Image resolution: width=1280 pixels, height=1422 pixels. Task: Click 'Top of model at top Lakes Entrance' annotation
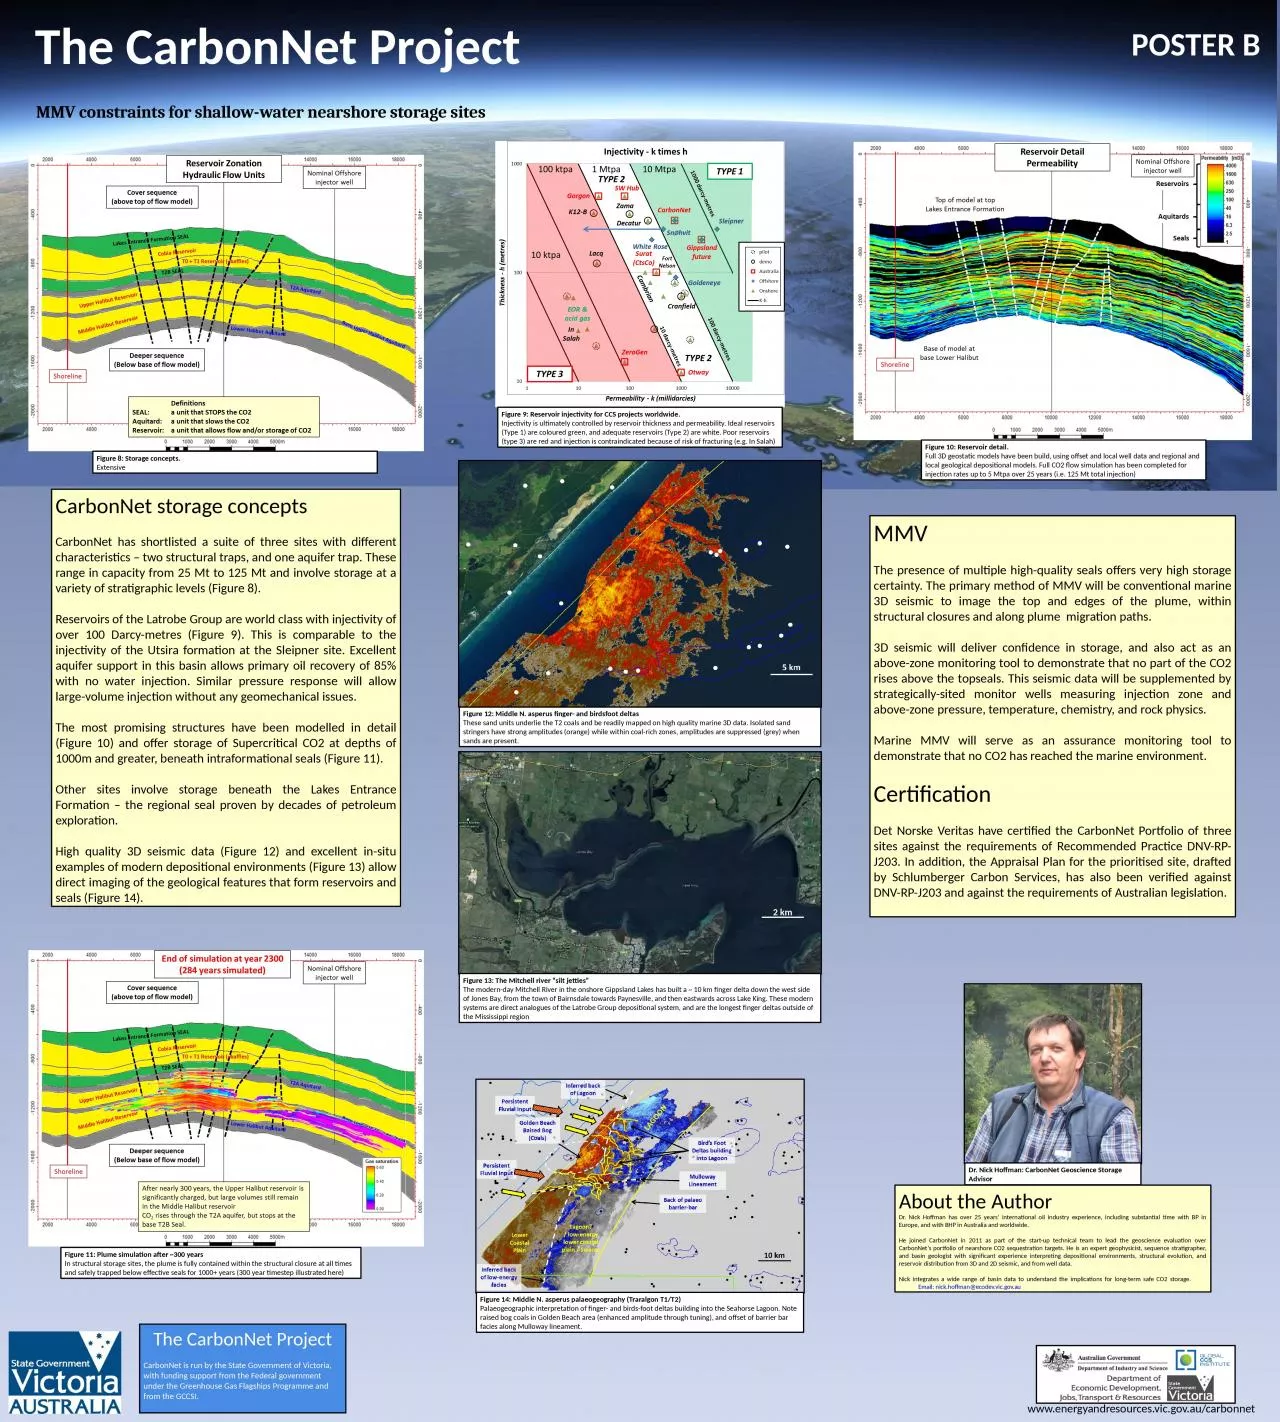[x=965, y=204]
